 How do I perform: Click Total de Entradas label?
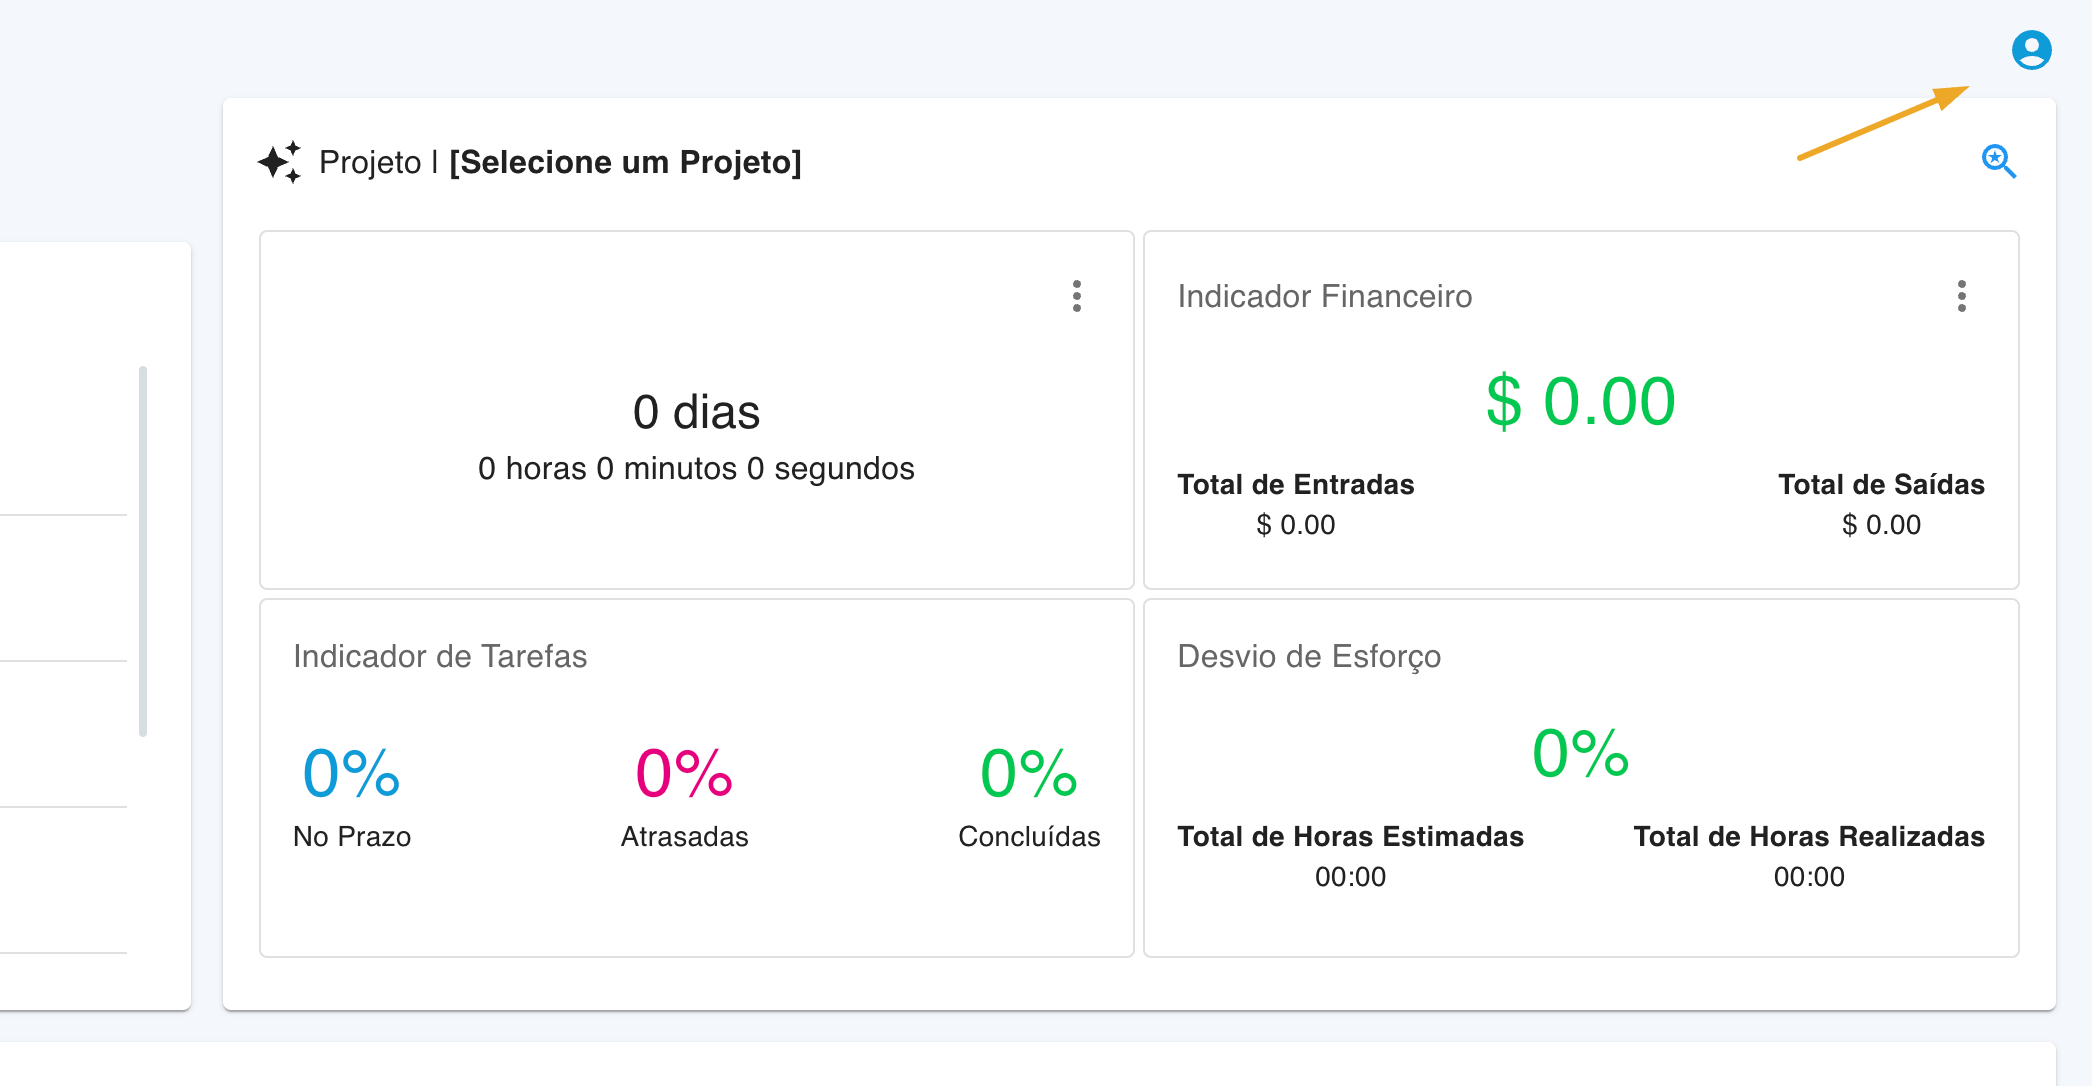[1295, 485]
